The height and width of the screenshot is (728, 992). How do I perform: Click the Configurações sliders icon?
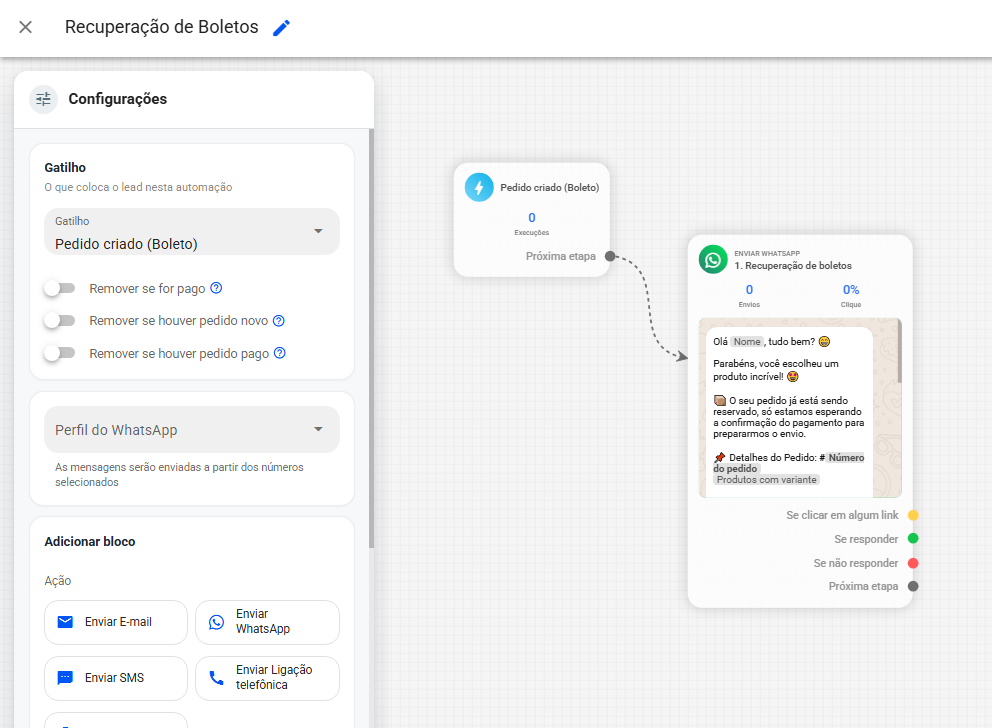tap(44, 99)
